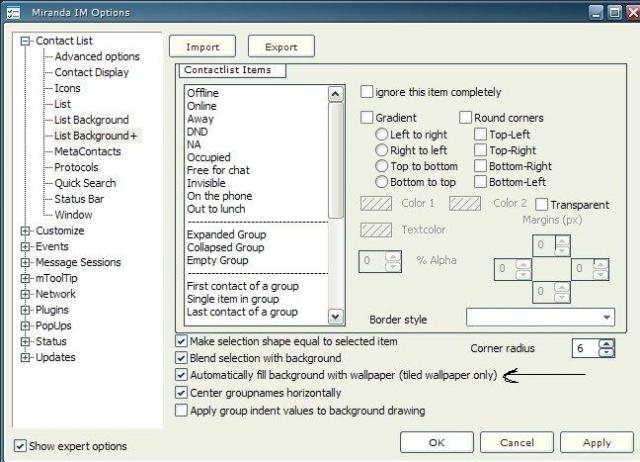Select Invisible in the items list

206,183
